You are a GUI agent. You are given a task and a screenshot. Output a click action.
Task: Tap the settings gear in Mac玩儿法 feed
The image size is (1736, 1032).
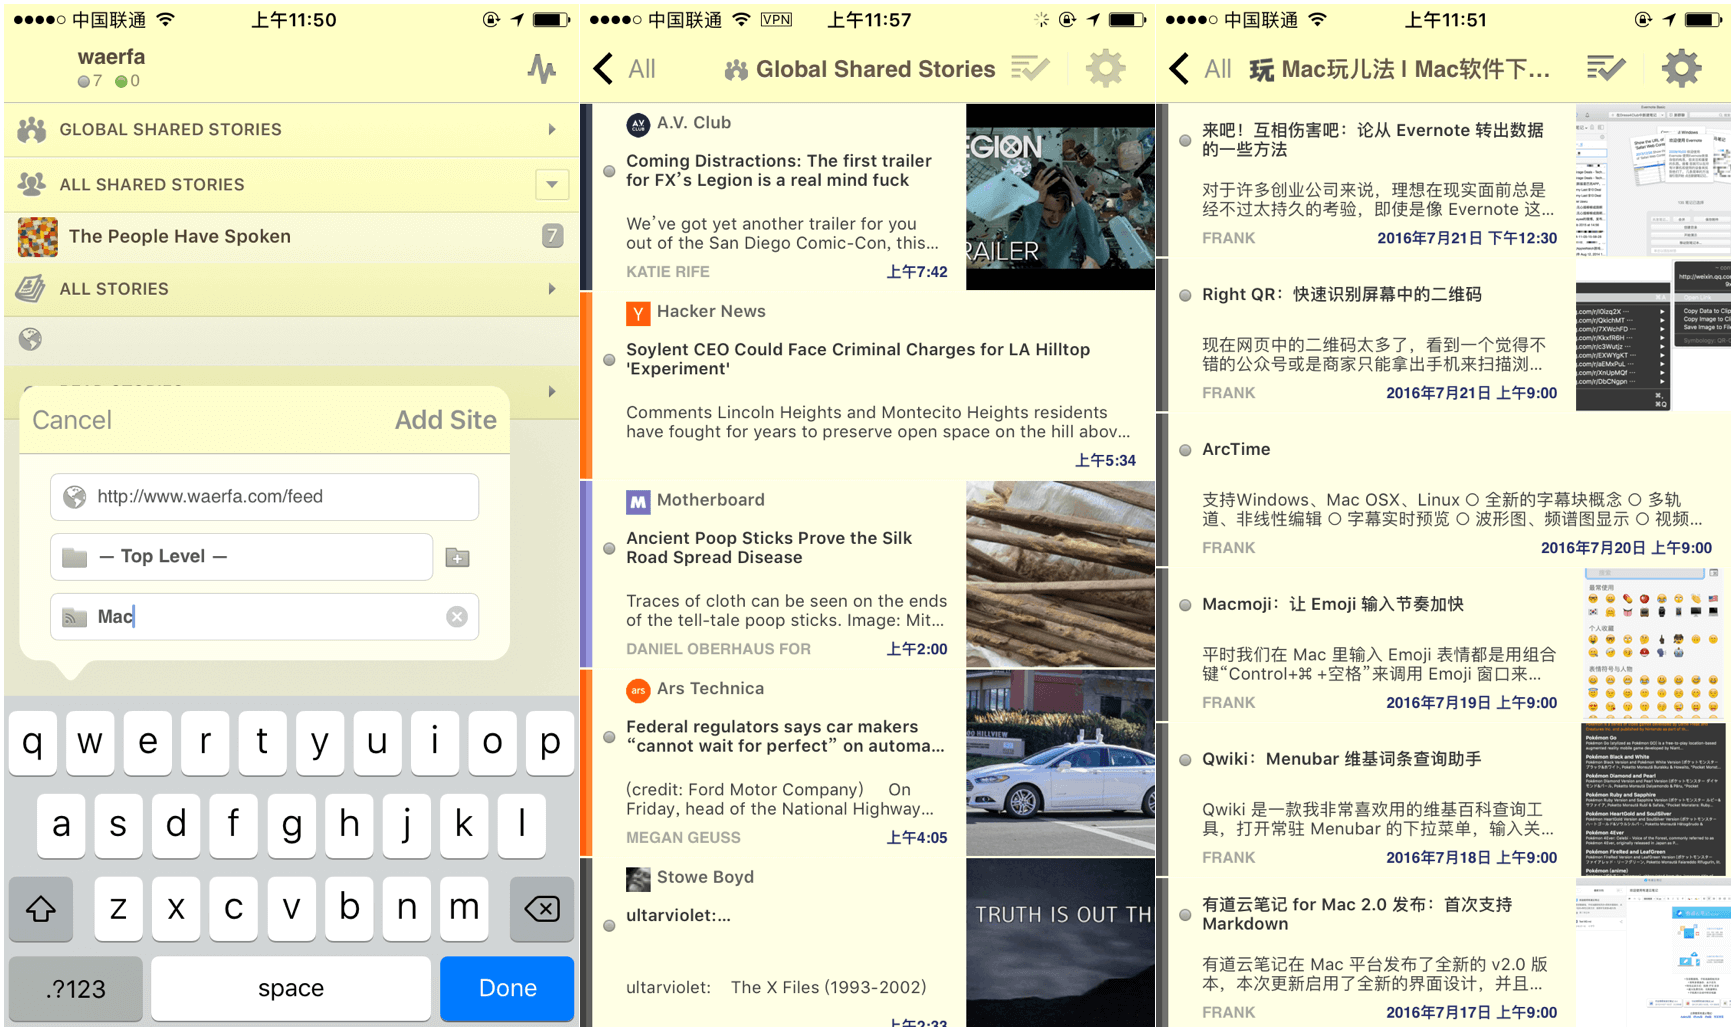[x=1681, y=69]
